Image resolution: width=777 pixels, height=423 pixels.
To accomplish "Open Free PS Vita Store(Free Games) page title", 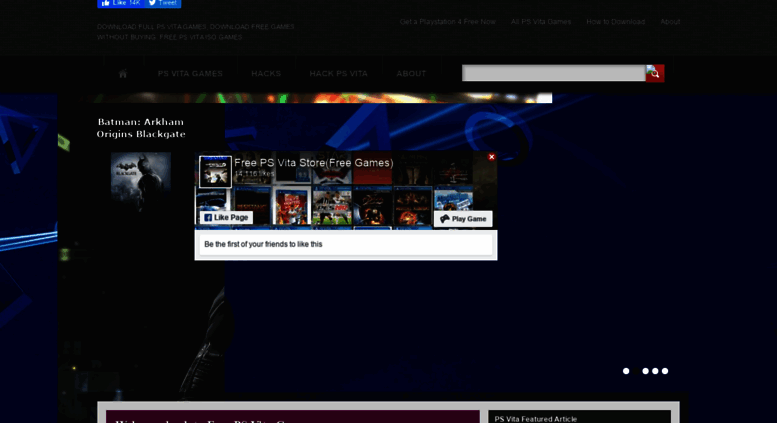I will (x=314, y=162).
